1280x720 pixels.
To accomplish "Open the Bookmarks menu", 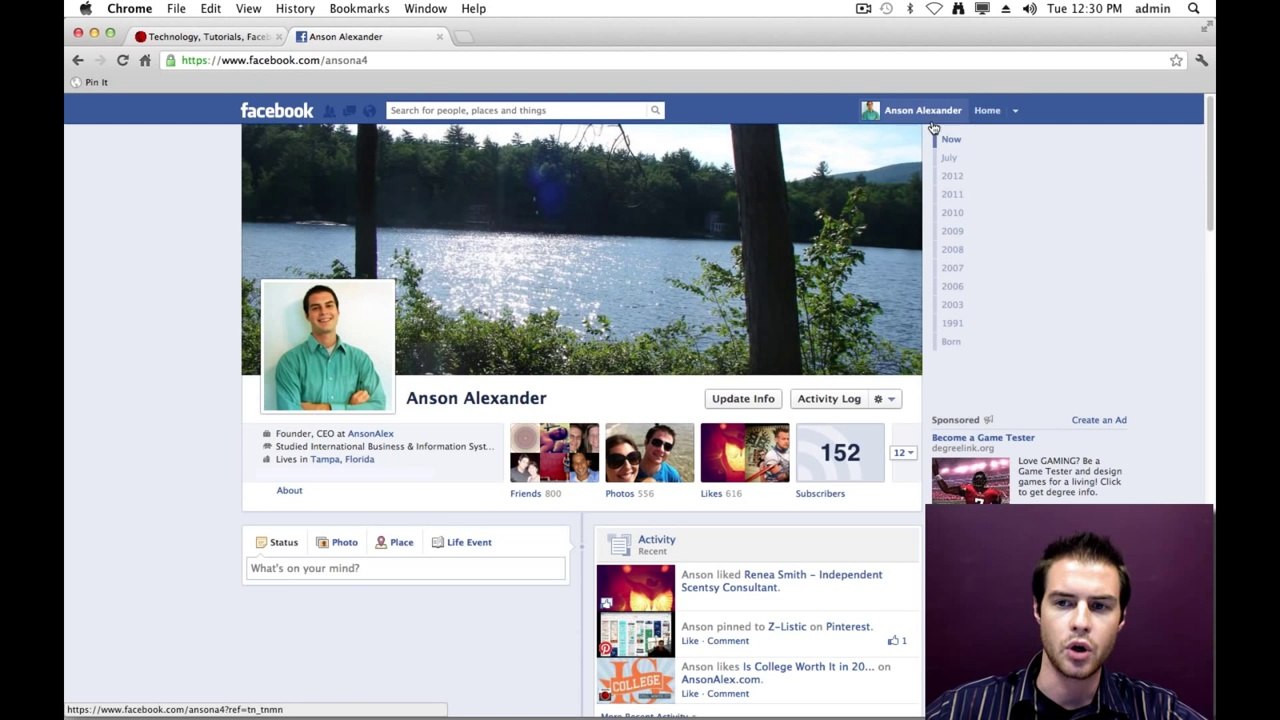I will click(x=359, y=9).
